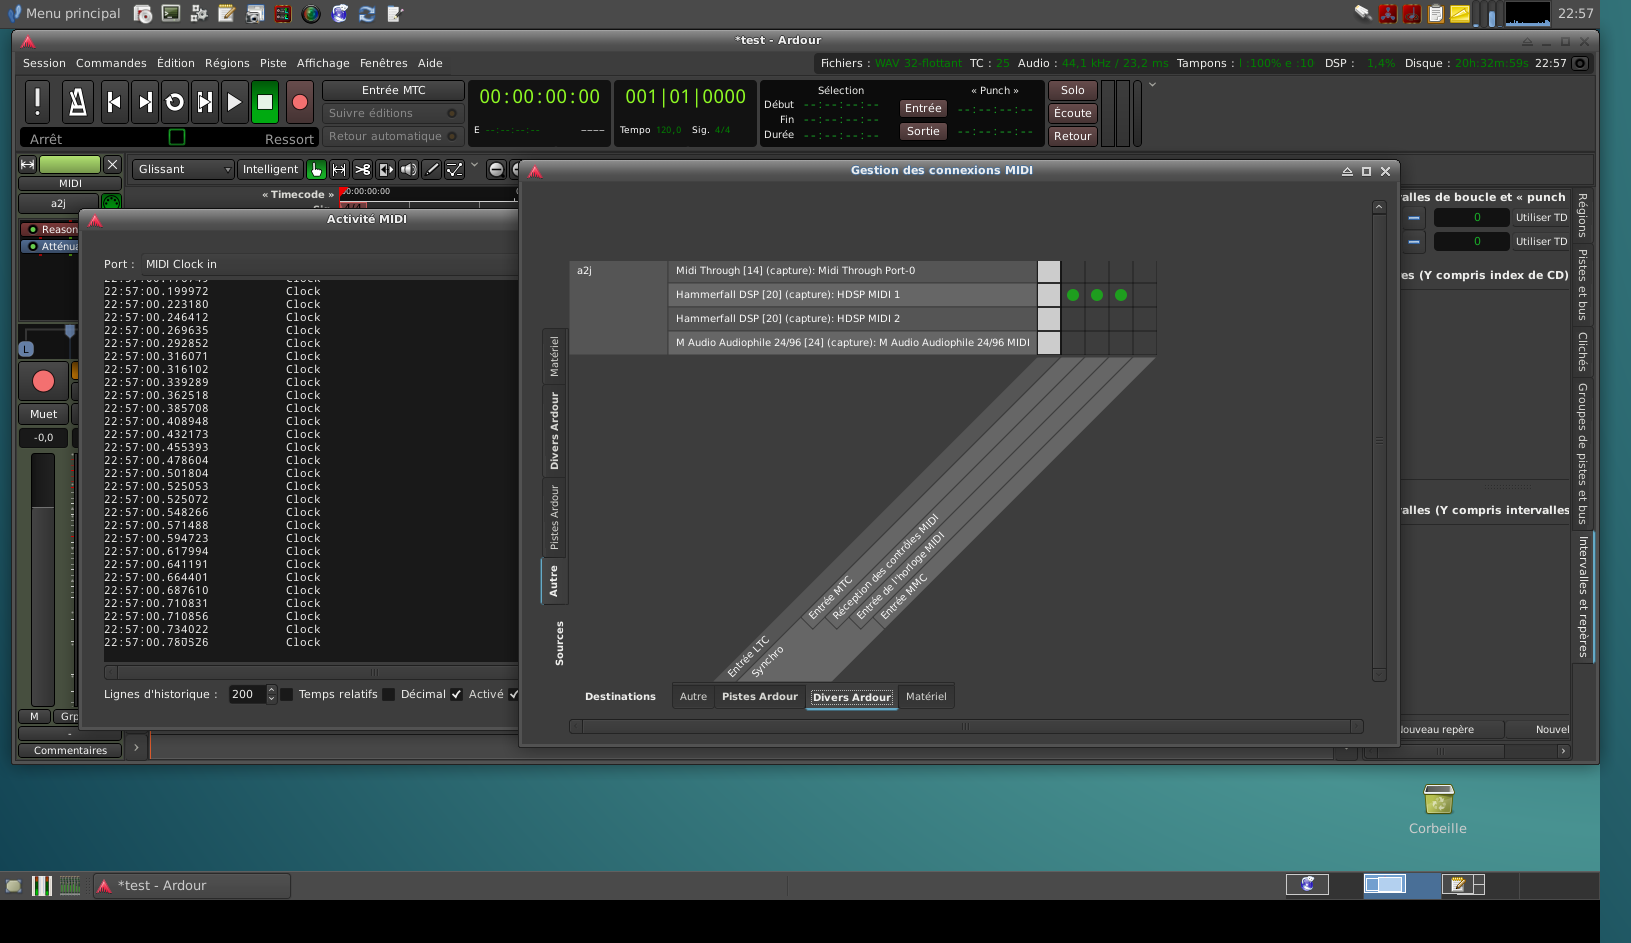1631x943 pixels.
Task: Select the Draw pencil tool
Action: [431, 170]
